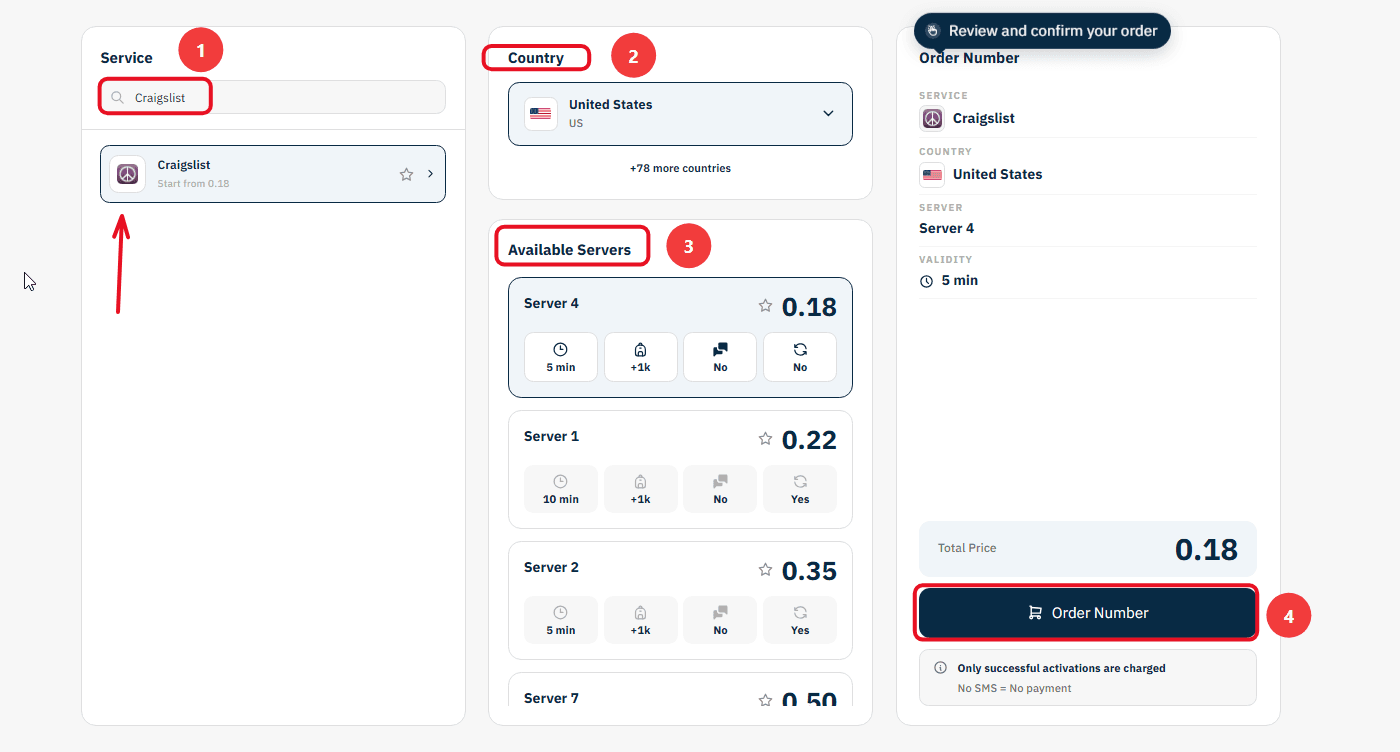
Task: Select the 'Server 2' card title
Action: point(551,567)
